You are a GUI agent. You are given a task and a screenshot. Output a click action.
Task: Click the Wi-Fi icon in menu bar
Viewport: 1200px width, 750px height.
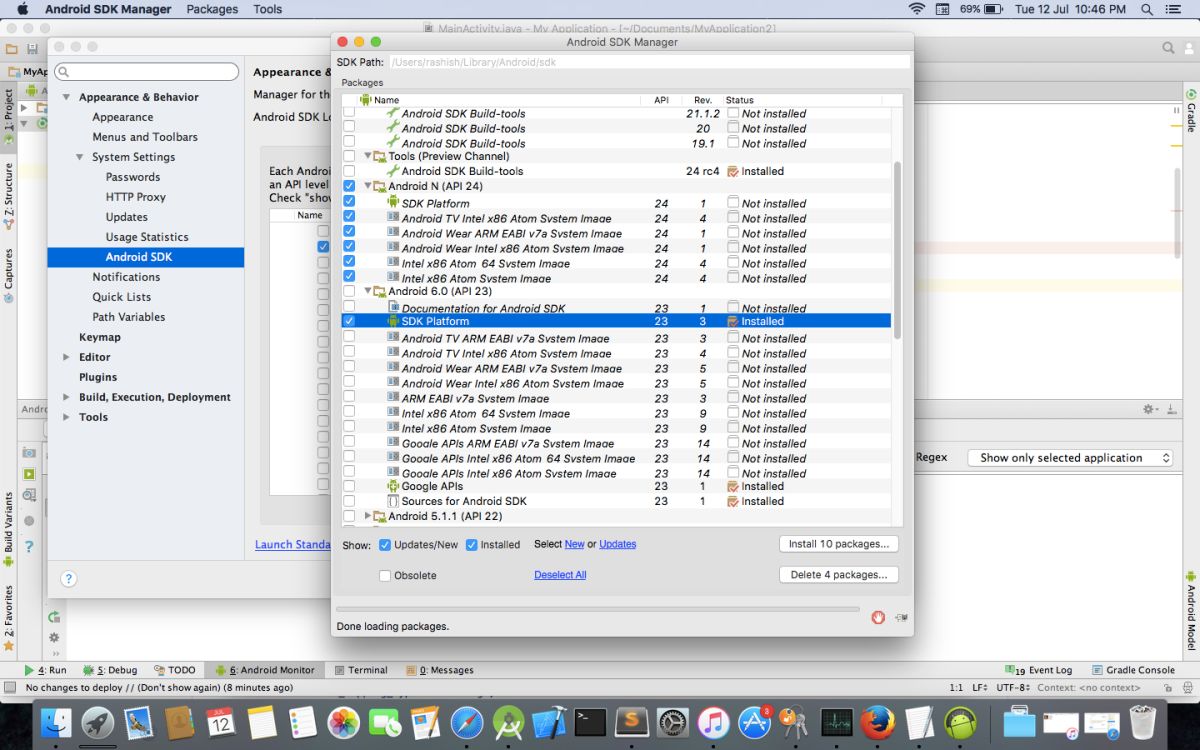tap(916, 9)
